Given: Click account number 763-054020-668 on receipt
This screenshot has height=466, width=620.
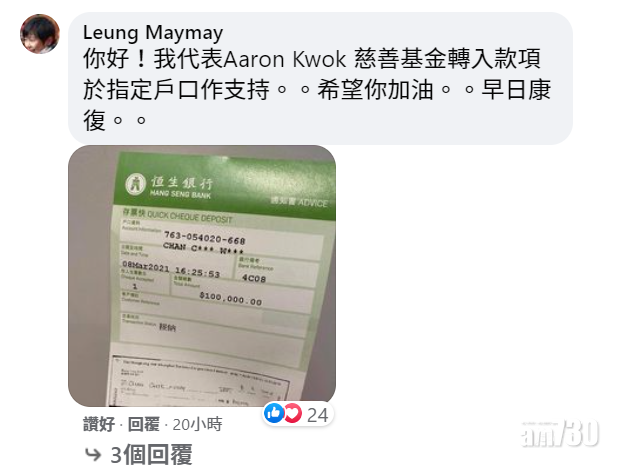Looking at the screenshot, I should 205,237.
